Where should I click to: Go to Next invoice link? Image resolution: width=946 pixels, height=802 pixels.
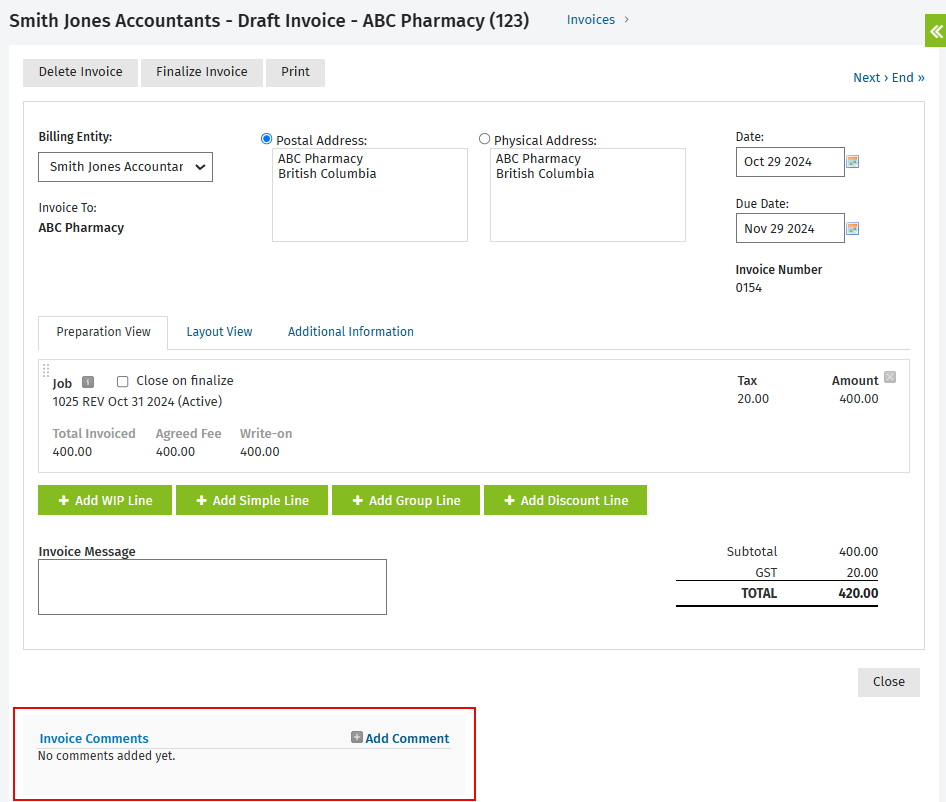[x=870, y=78]
